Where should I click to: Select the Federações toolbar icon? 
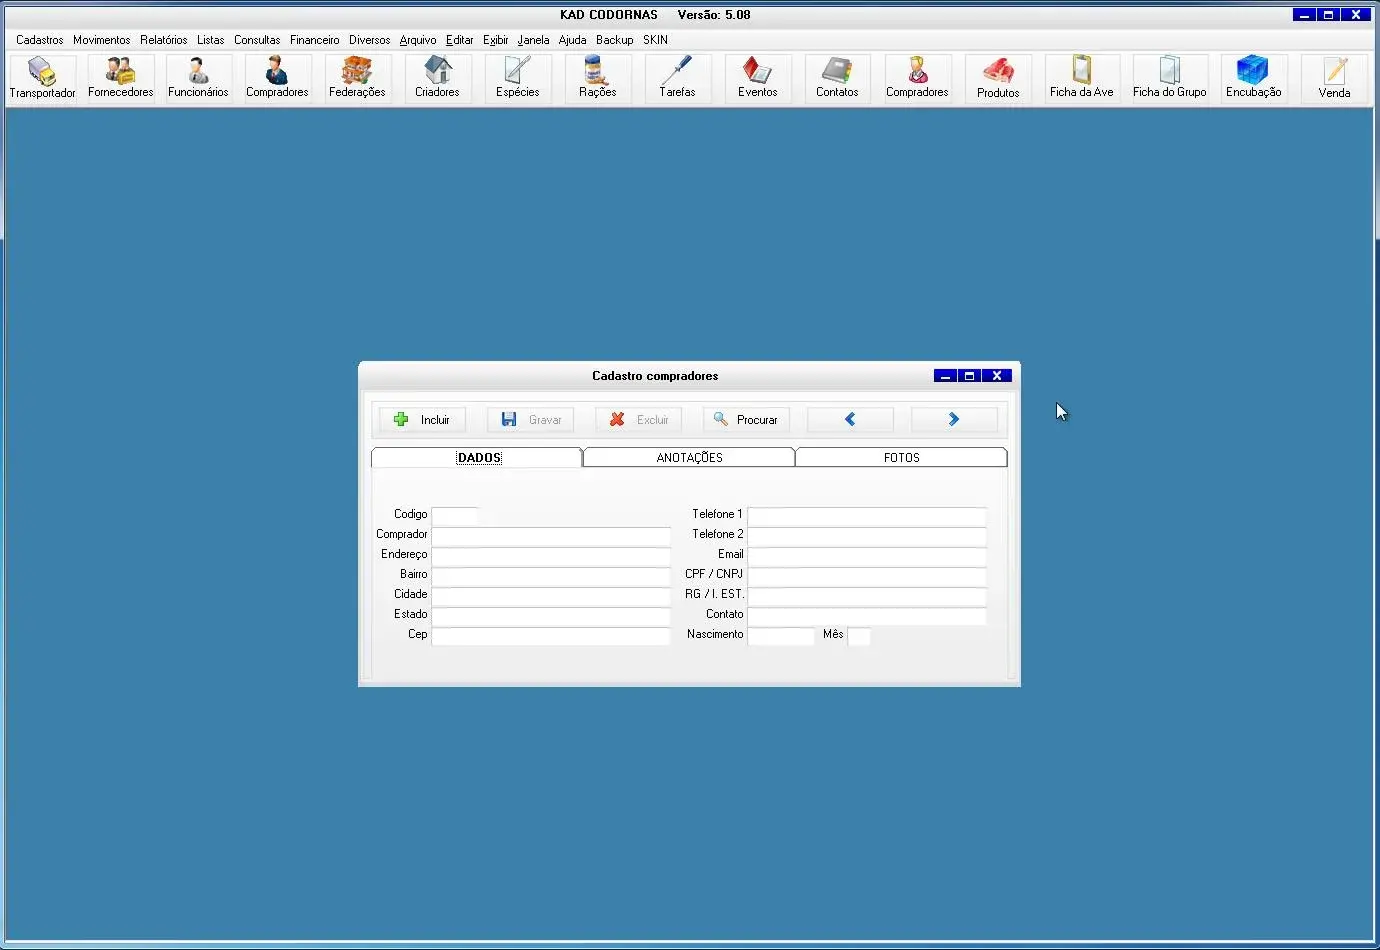tap(357, 78)
